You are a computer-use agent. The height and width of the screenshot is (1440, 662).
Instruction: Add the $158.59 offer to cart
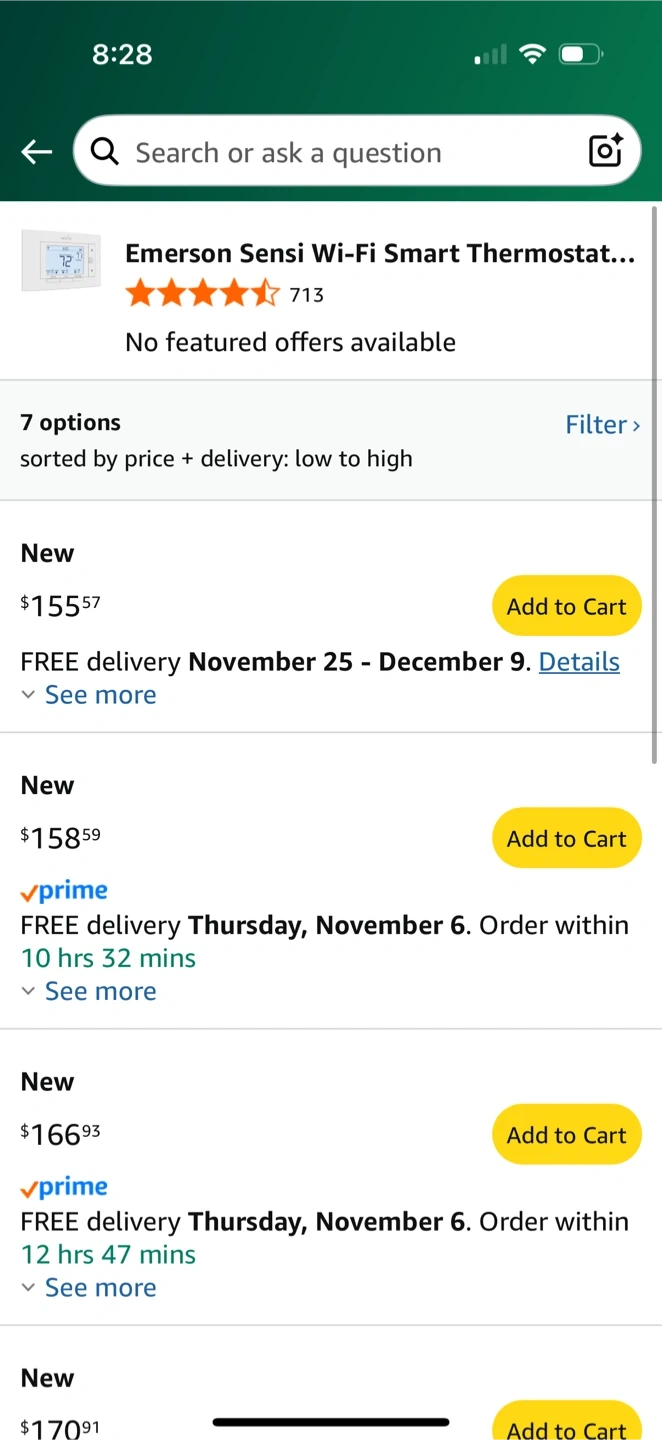pyautogui.click(x=566, y=838)
